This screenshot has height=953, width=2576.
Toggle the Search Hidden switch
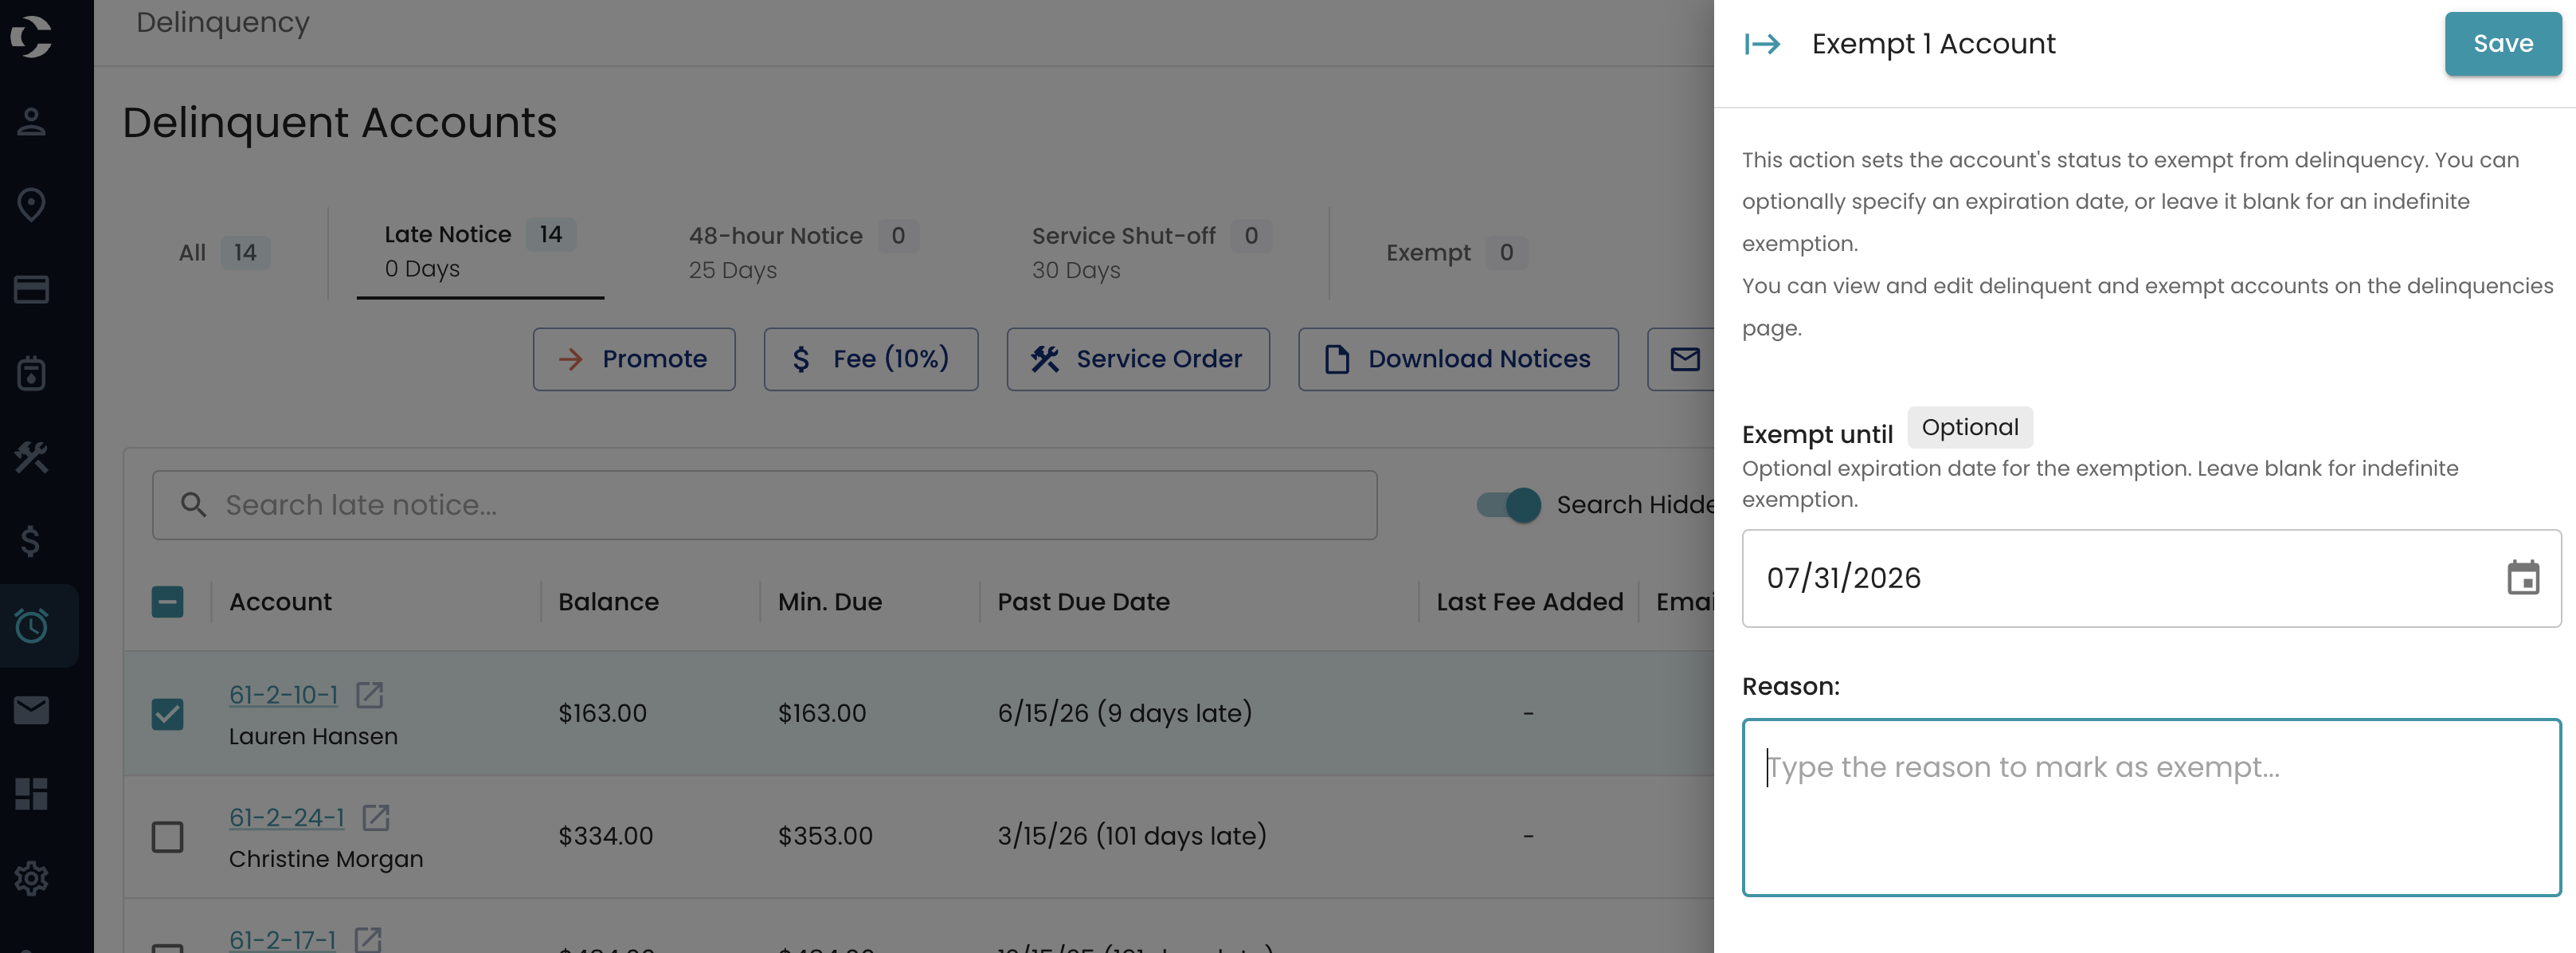(x=1508, y=505)
